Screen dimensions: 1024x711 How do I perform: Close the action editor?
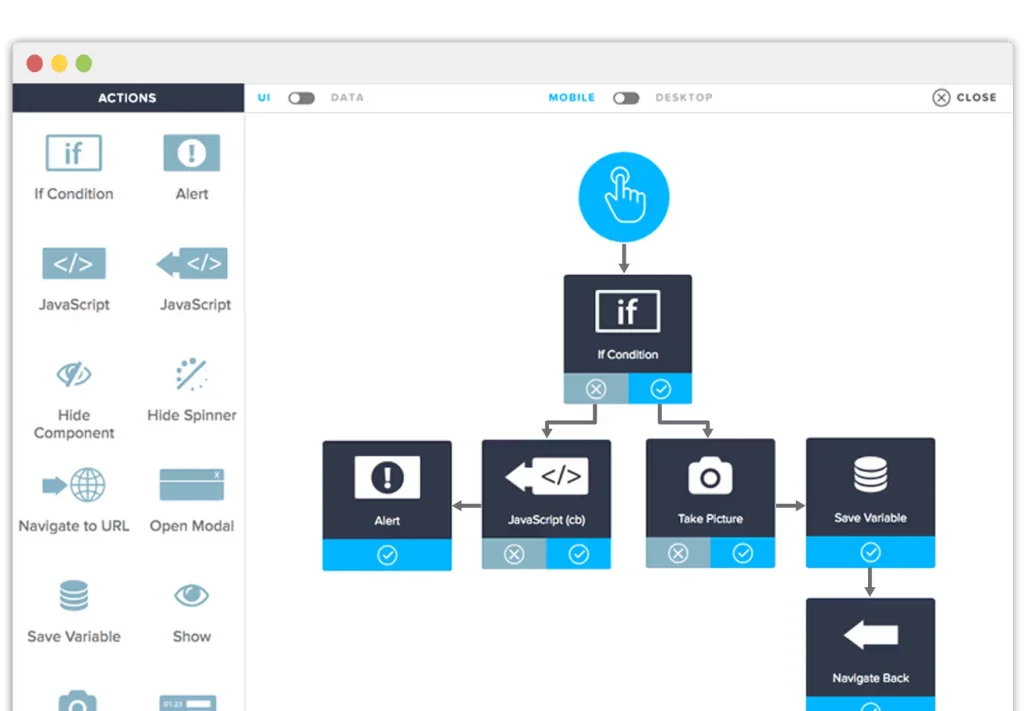click(964, 98)
